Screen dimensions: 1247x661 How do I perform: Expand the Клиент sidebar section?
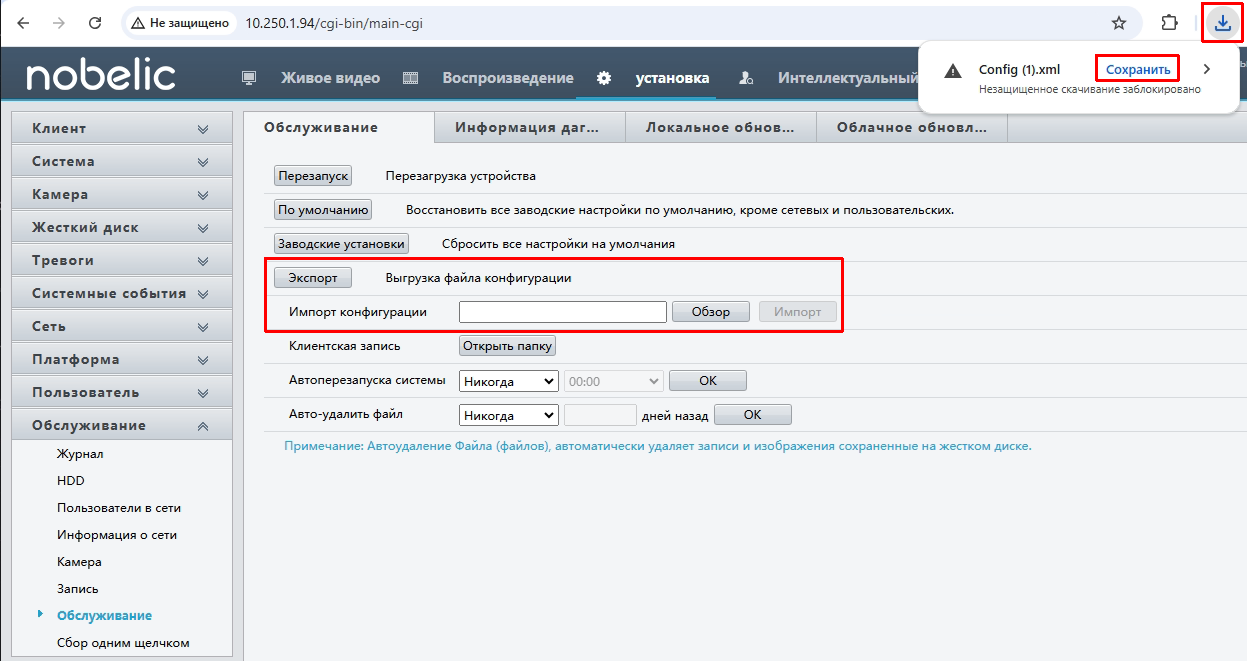tap(121, 128)
